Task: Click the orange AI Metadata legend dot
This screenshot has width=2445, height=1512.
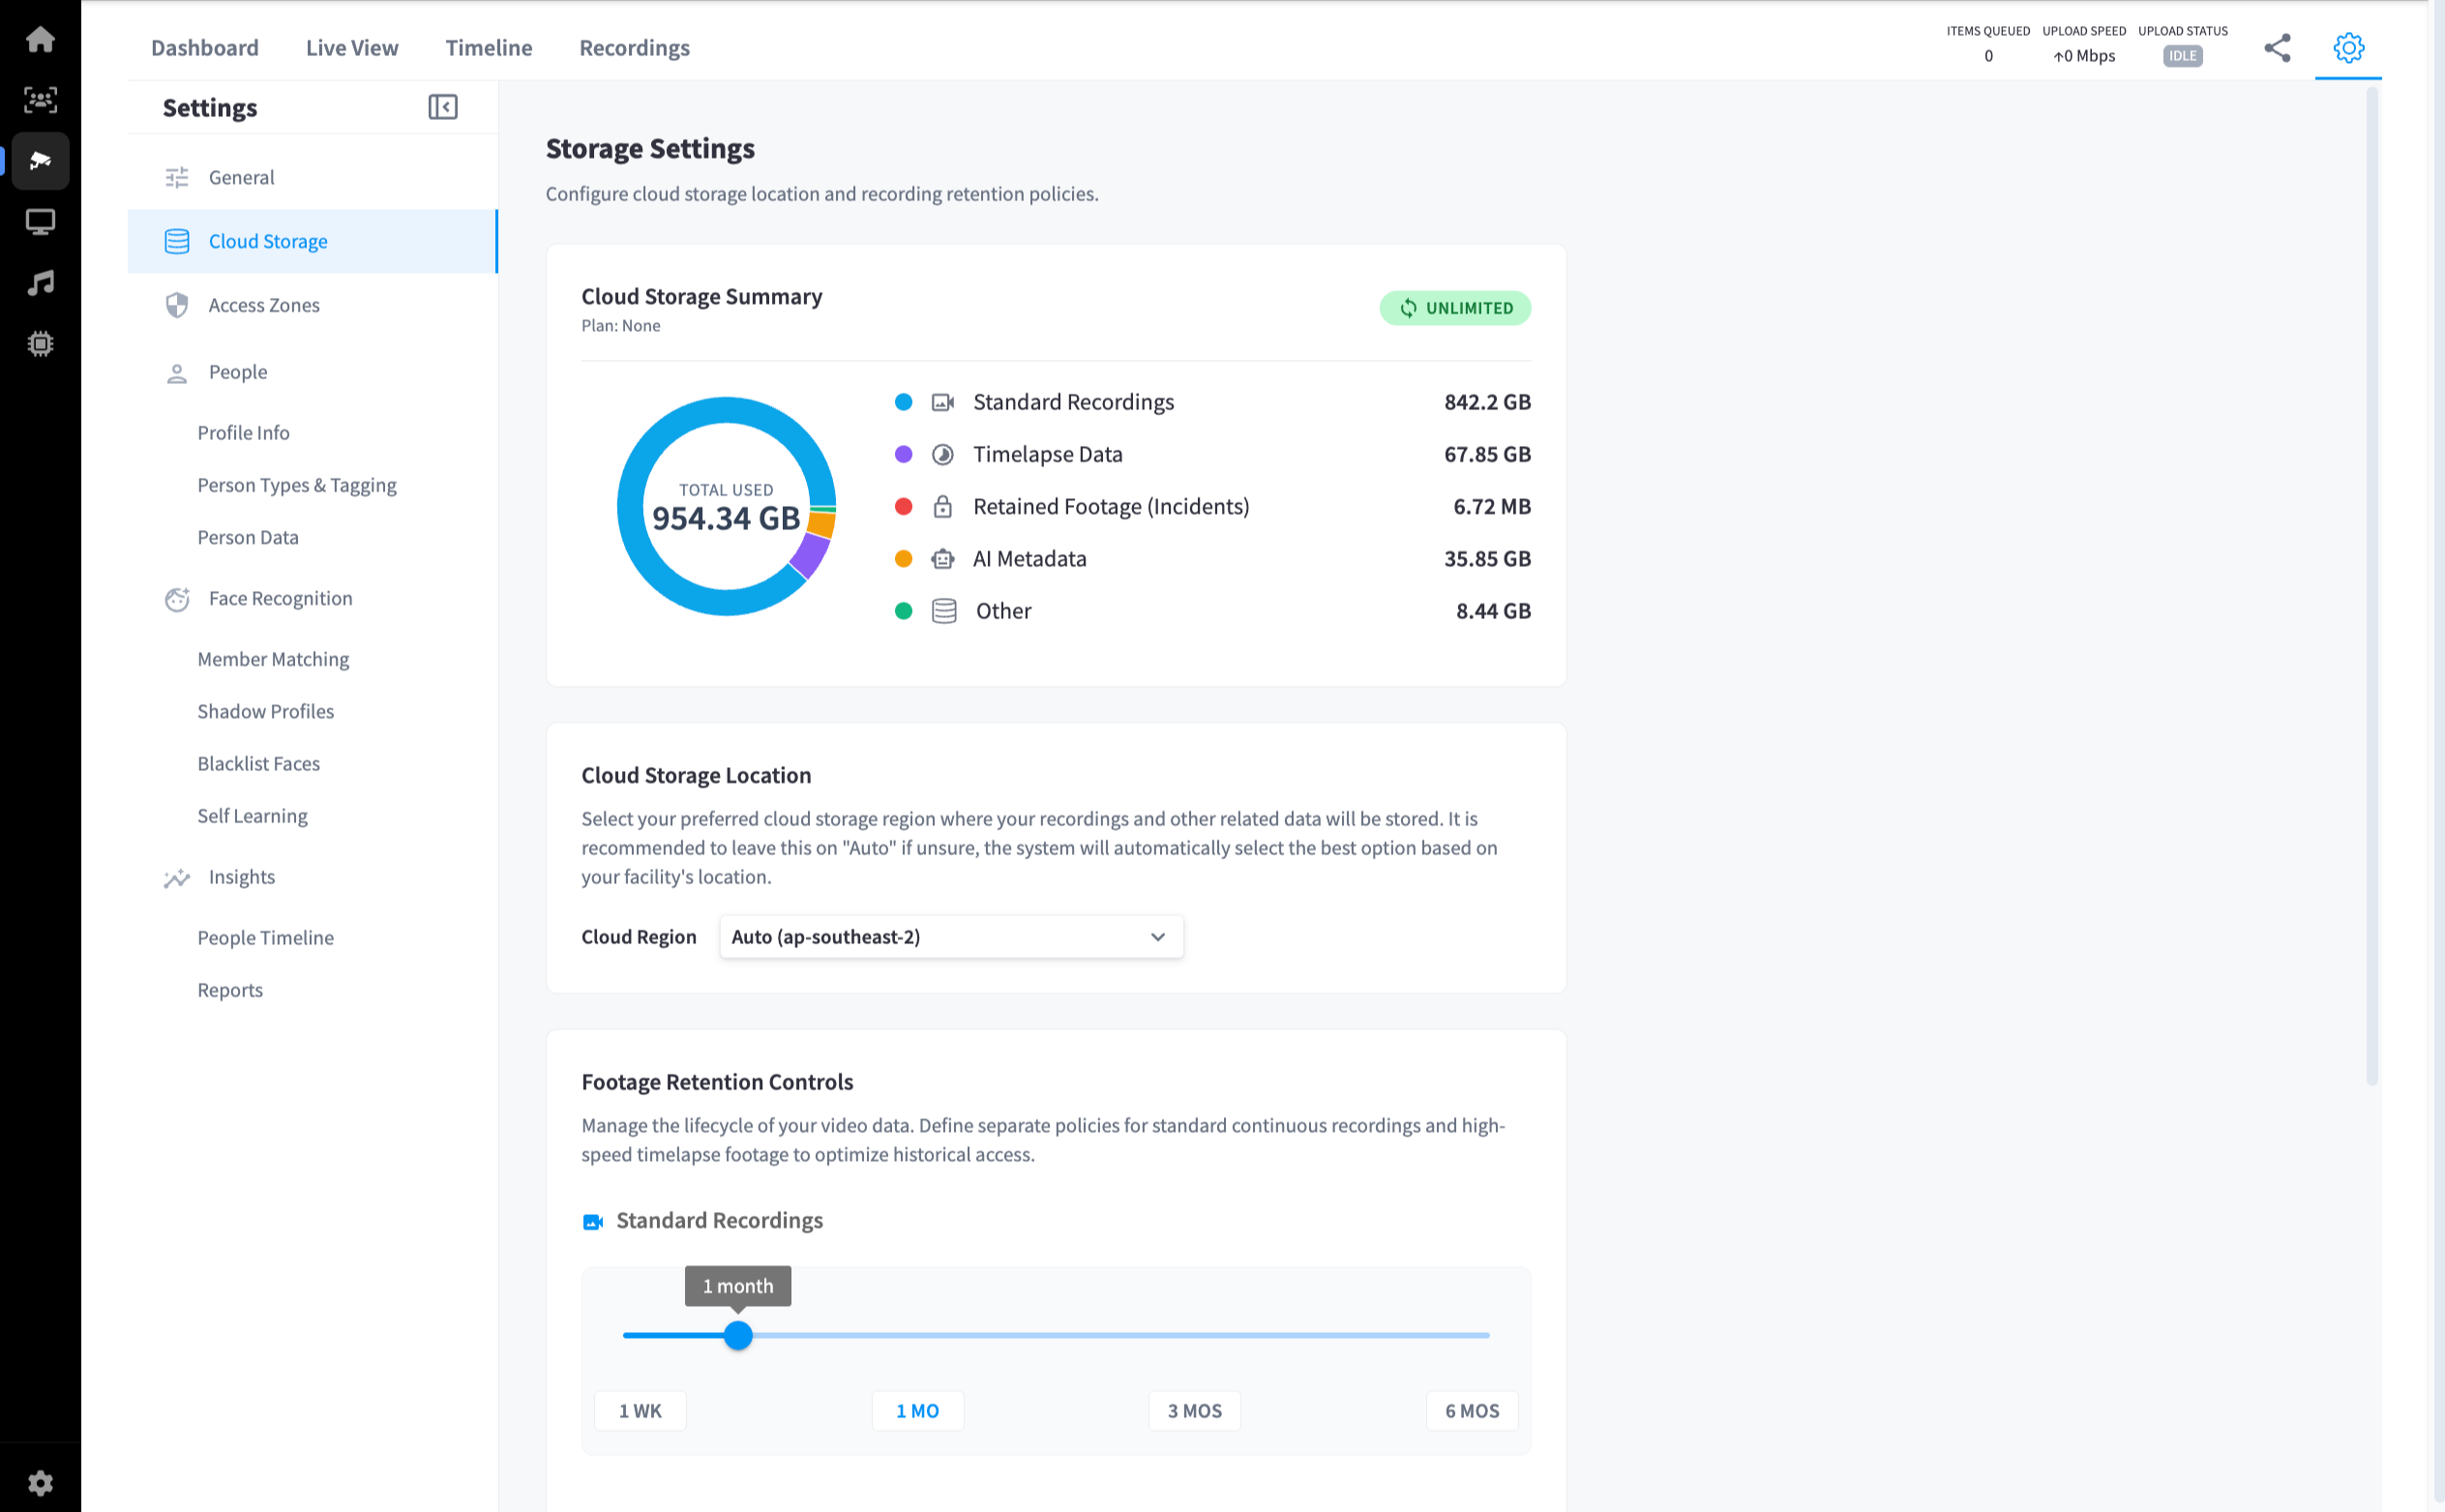Action: pos(903,559)
